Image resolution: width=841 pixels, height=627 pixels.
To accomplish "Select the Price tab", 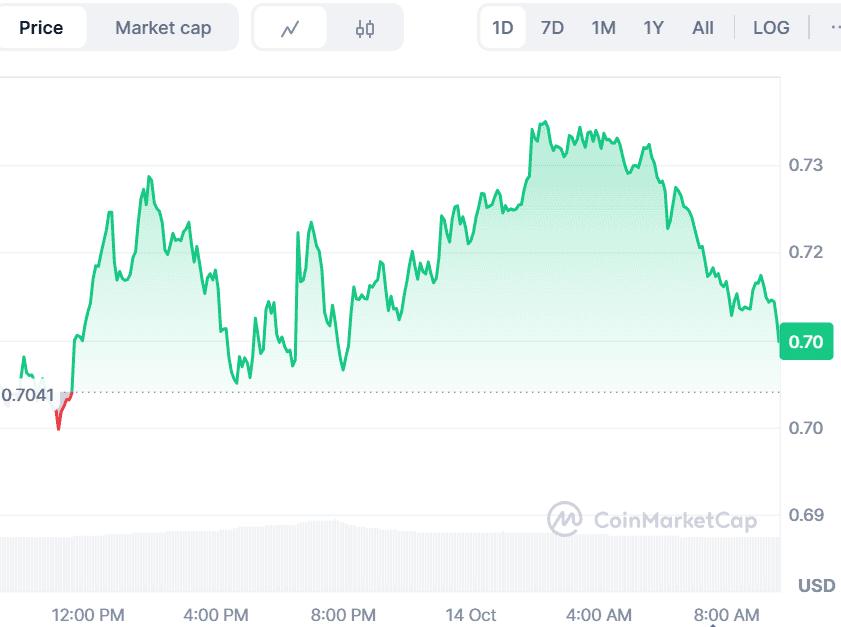I will click(x=43, y=28).
